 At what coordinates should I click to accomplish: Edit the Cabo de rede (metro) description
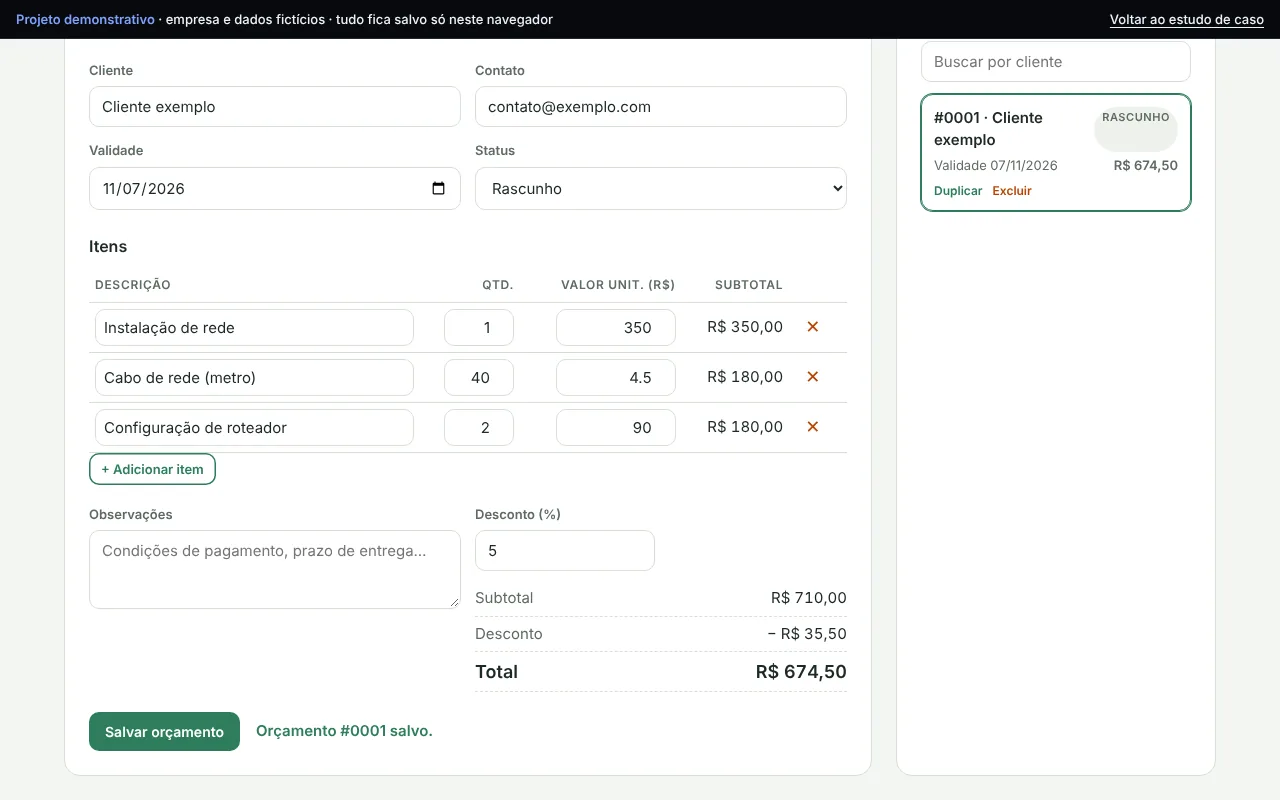254,377
